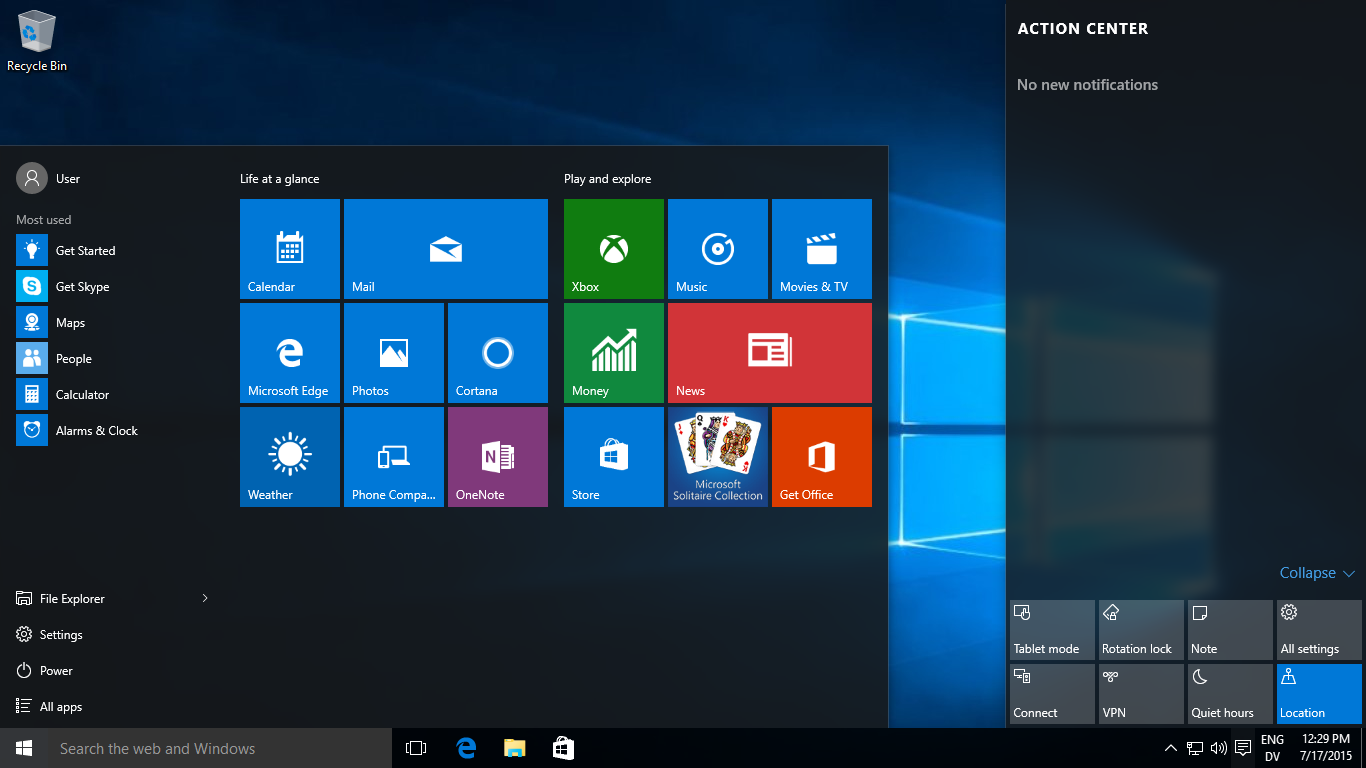Open the Store icon on the taskbar

coord(563,747)
